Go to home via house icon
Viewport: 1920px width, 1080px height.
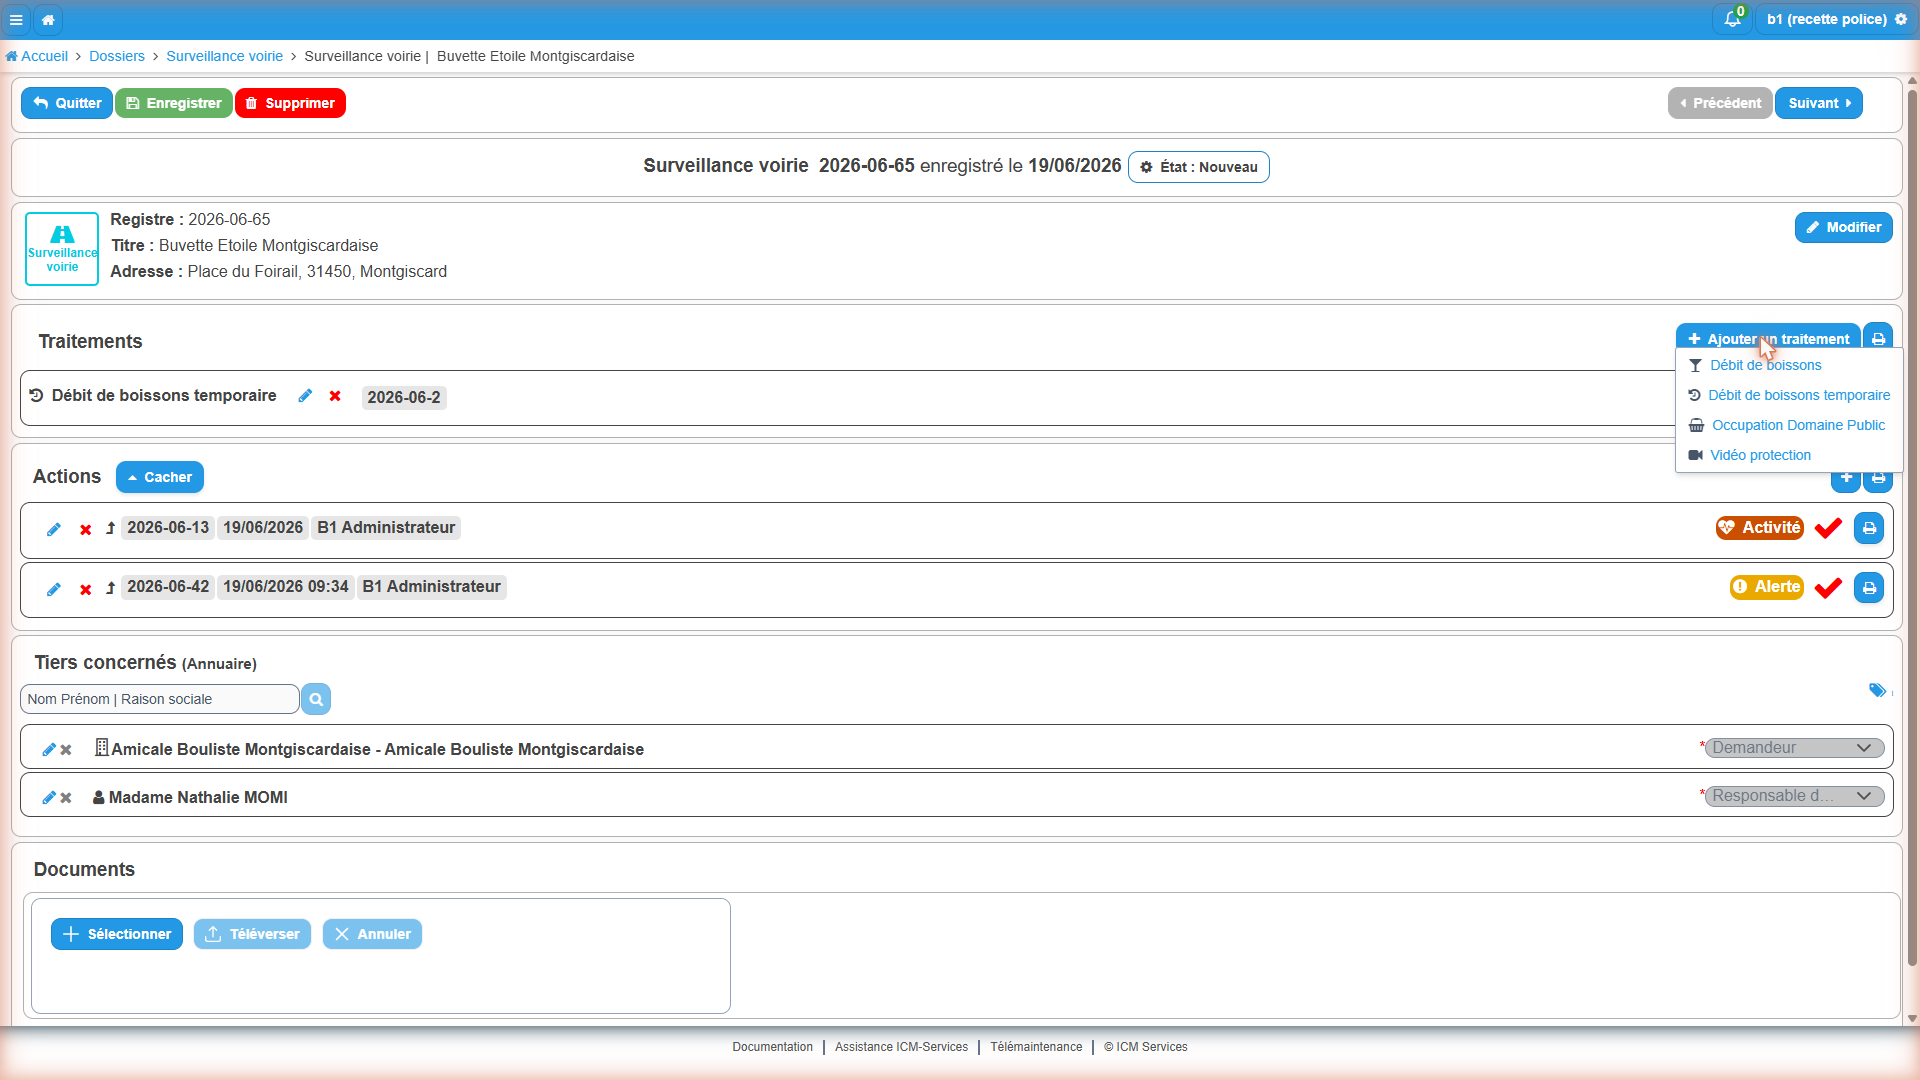click(x=48, y=19)
